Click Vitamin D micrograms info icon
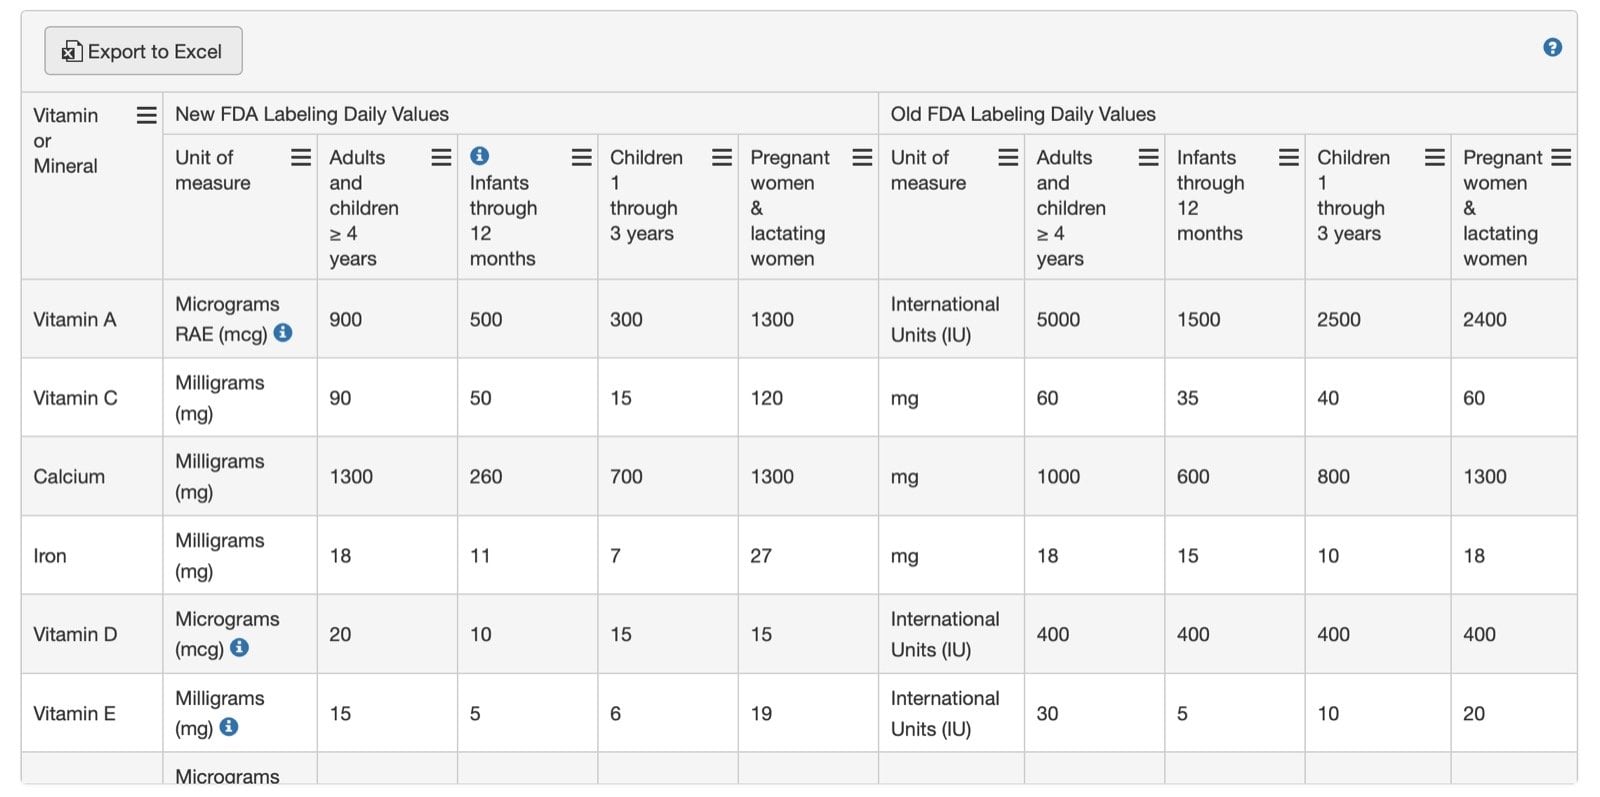Viewport: 1600px width, 797px height. (x=239, y=647)
